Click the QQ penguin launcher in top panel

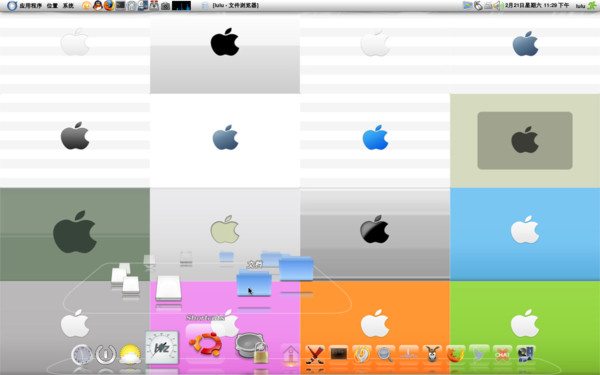click(98, 5)
